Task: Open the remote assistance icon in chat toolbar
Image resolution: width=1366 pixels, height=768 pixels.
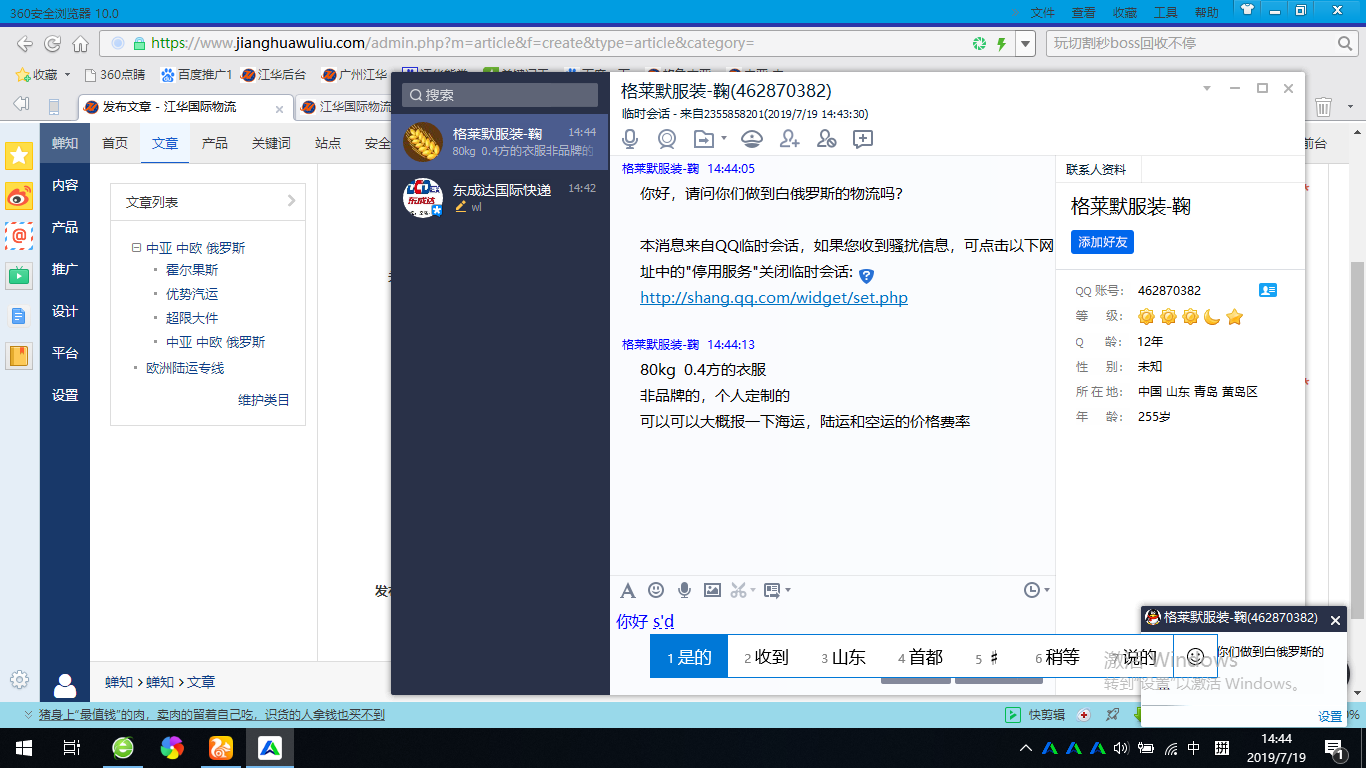Action: point(752,139)
